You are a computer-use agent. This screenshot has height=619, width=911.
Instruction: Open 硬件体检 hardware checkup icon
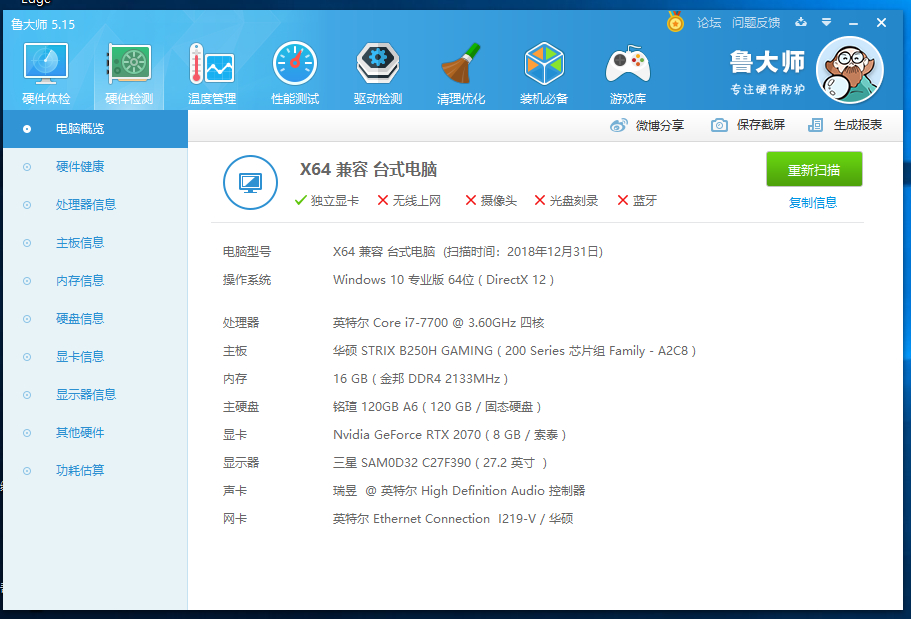click(46, 64)
